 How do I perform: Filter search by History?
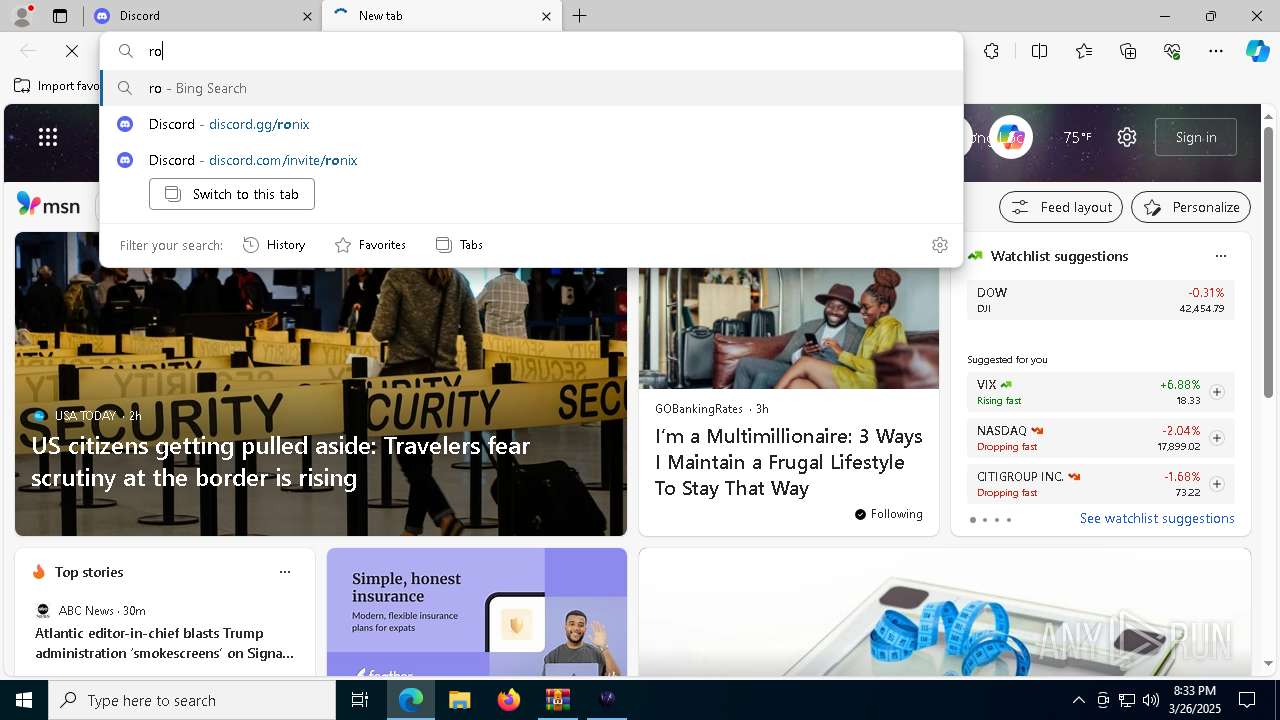pos(275,245)
